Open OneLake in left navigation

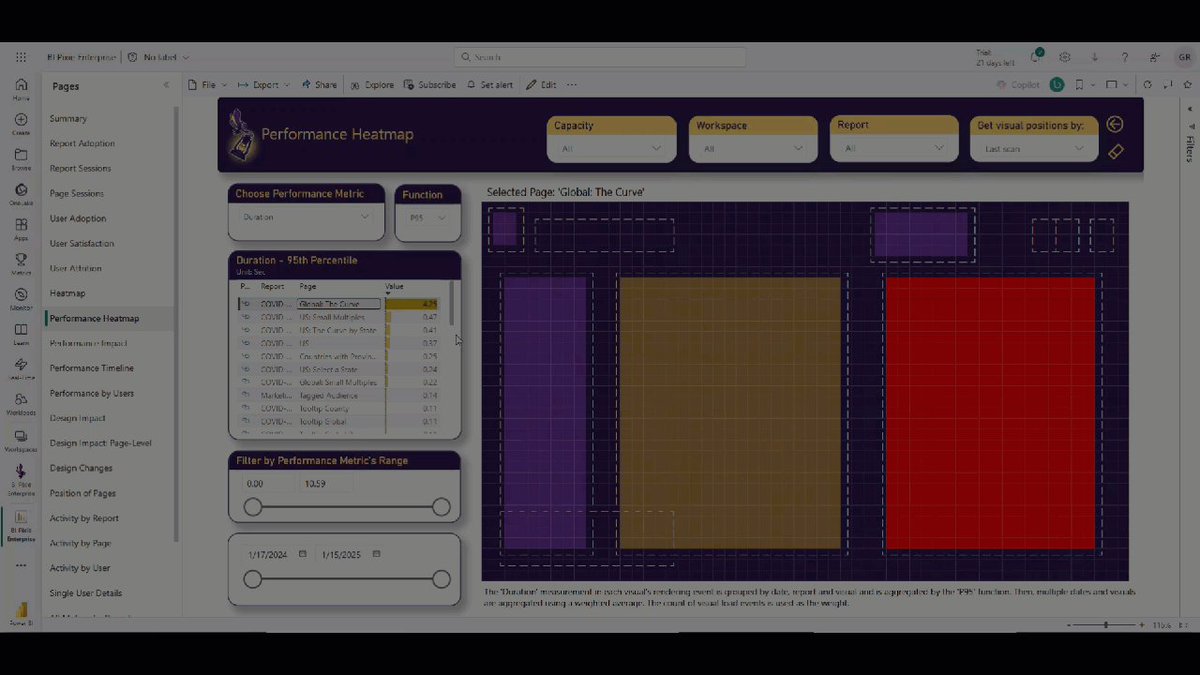21,194
